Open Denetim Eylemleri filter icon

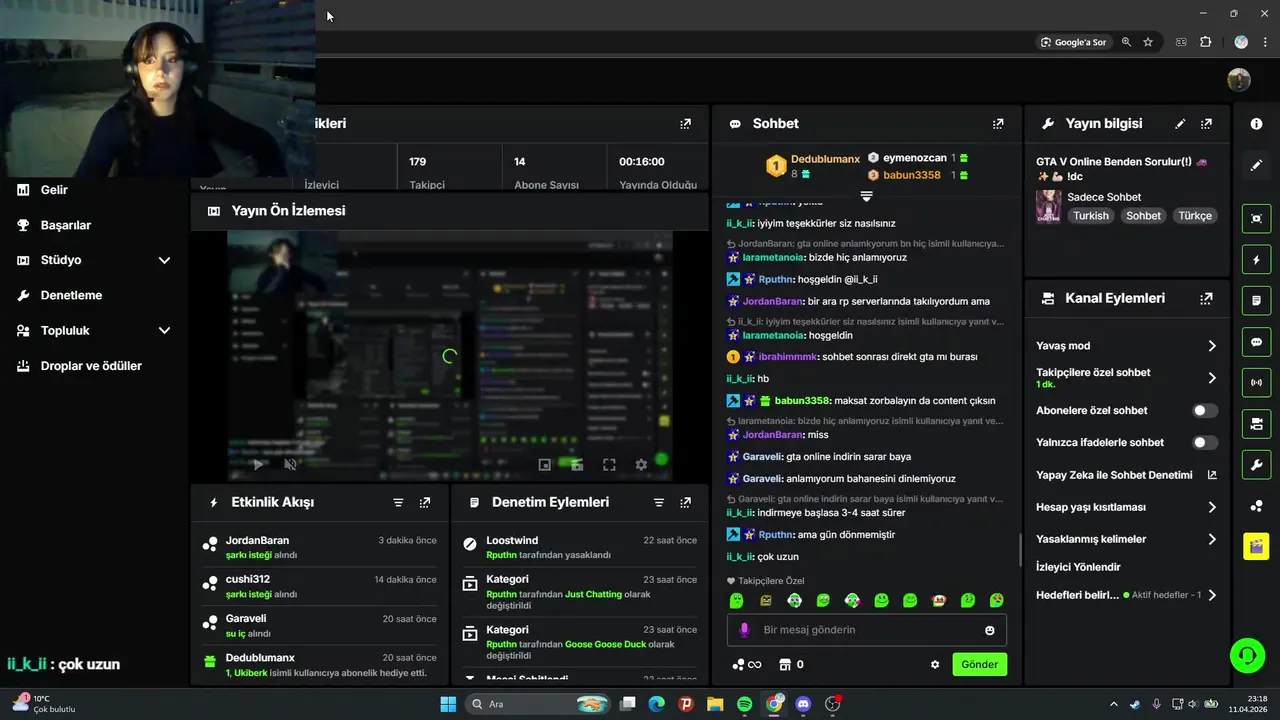(659, 503)
